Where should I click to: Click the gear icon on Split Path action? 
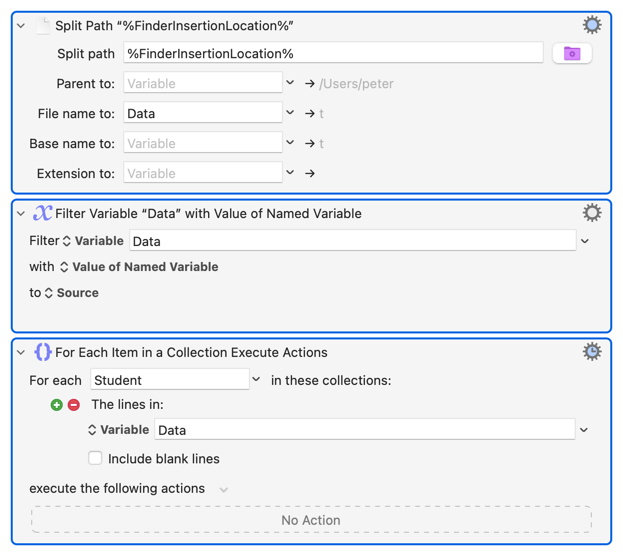(x=592, y=25)
